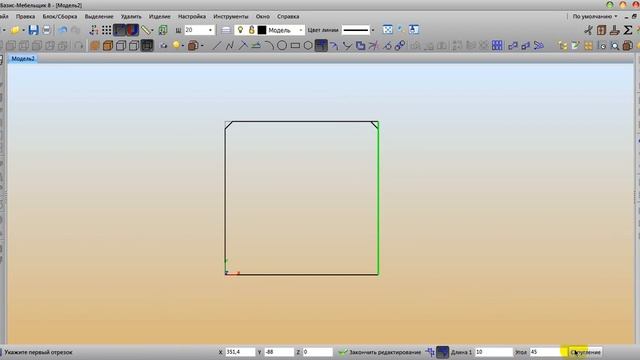The image size is (640, 360).
Task: Toggle the dark snapping mode button beside the magnet
Action: tap(120, 30)
